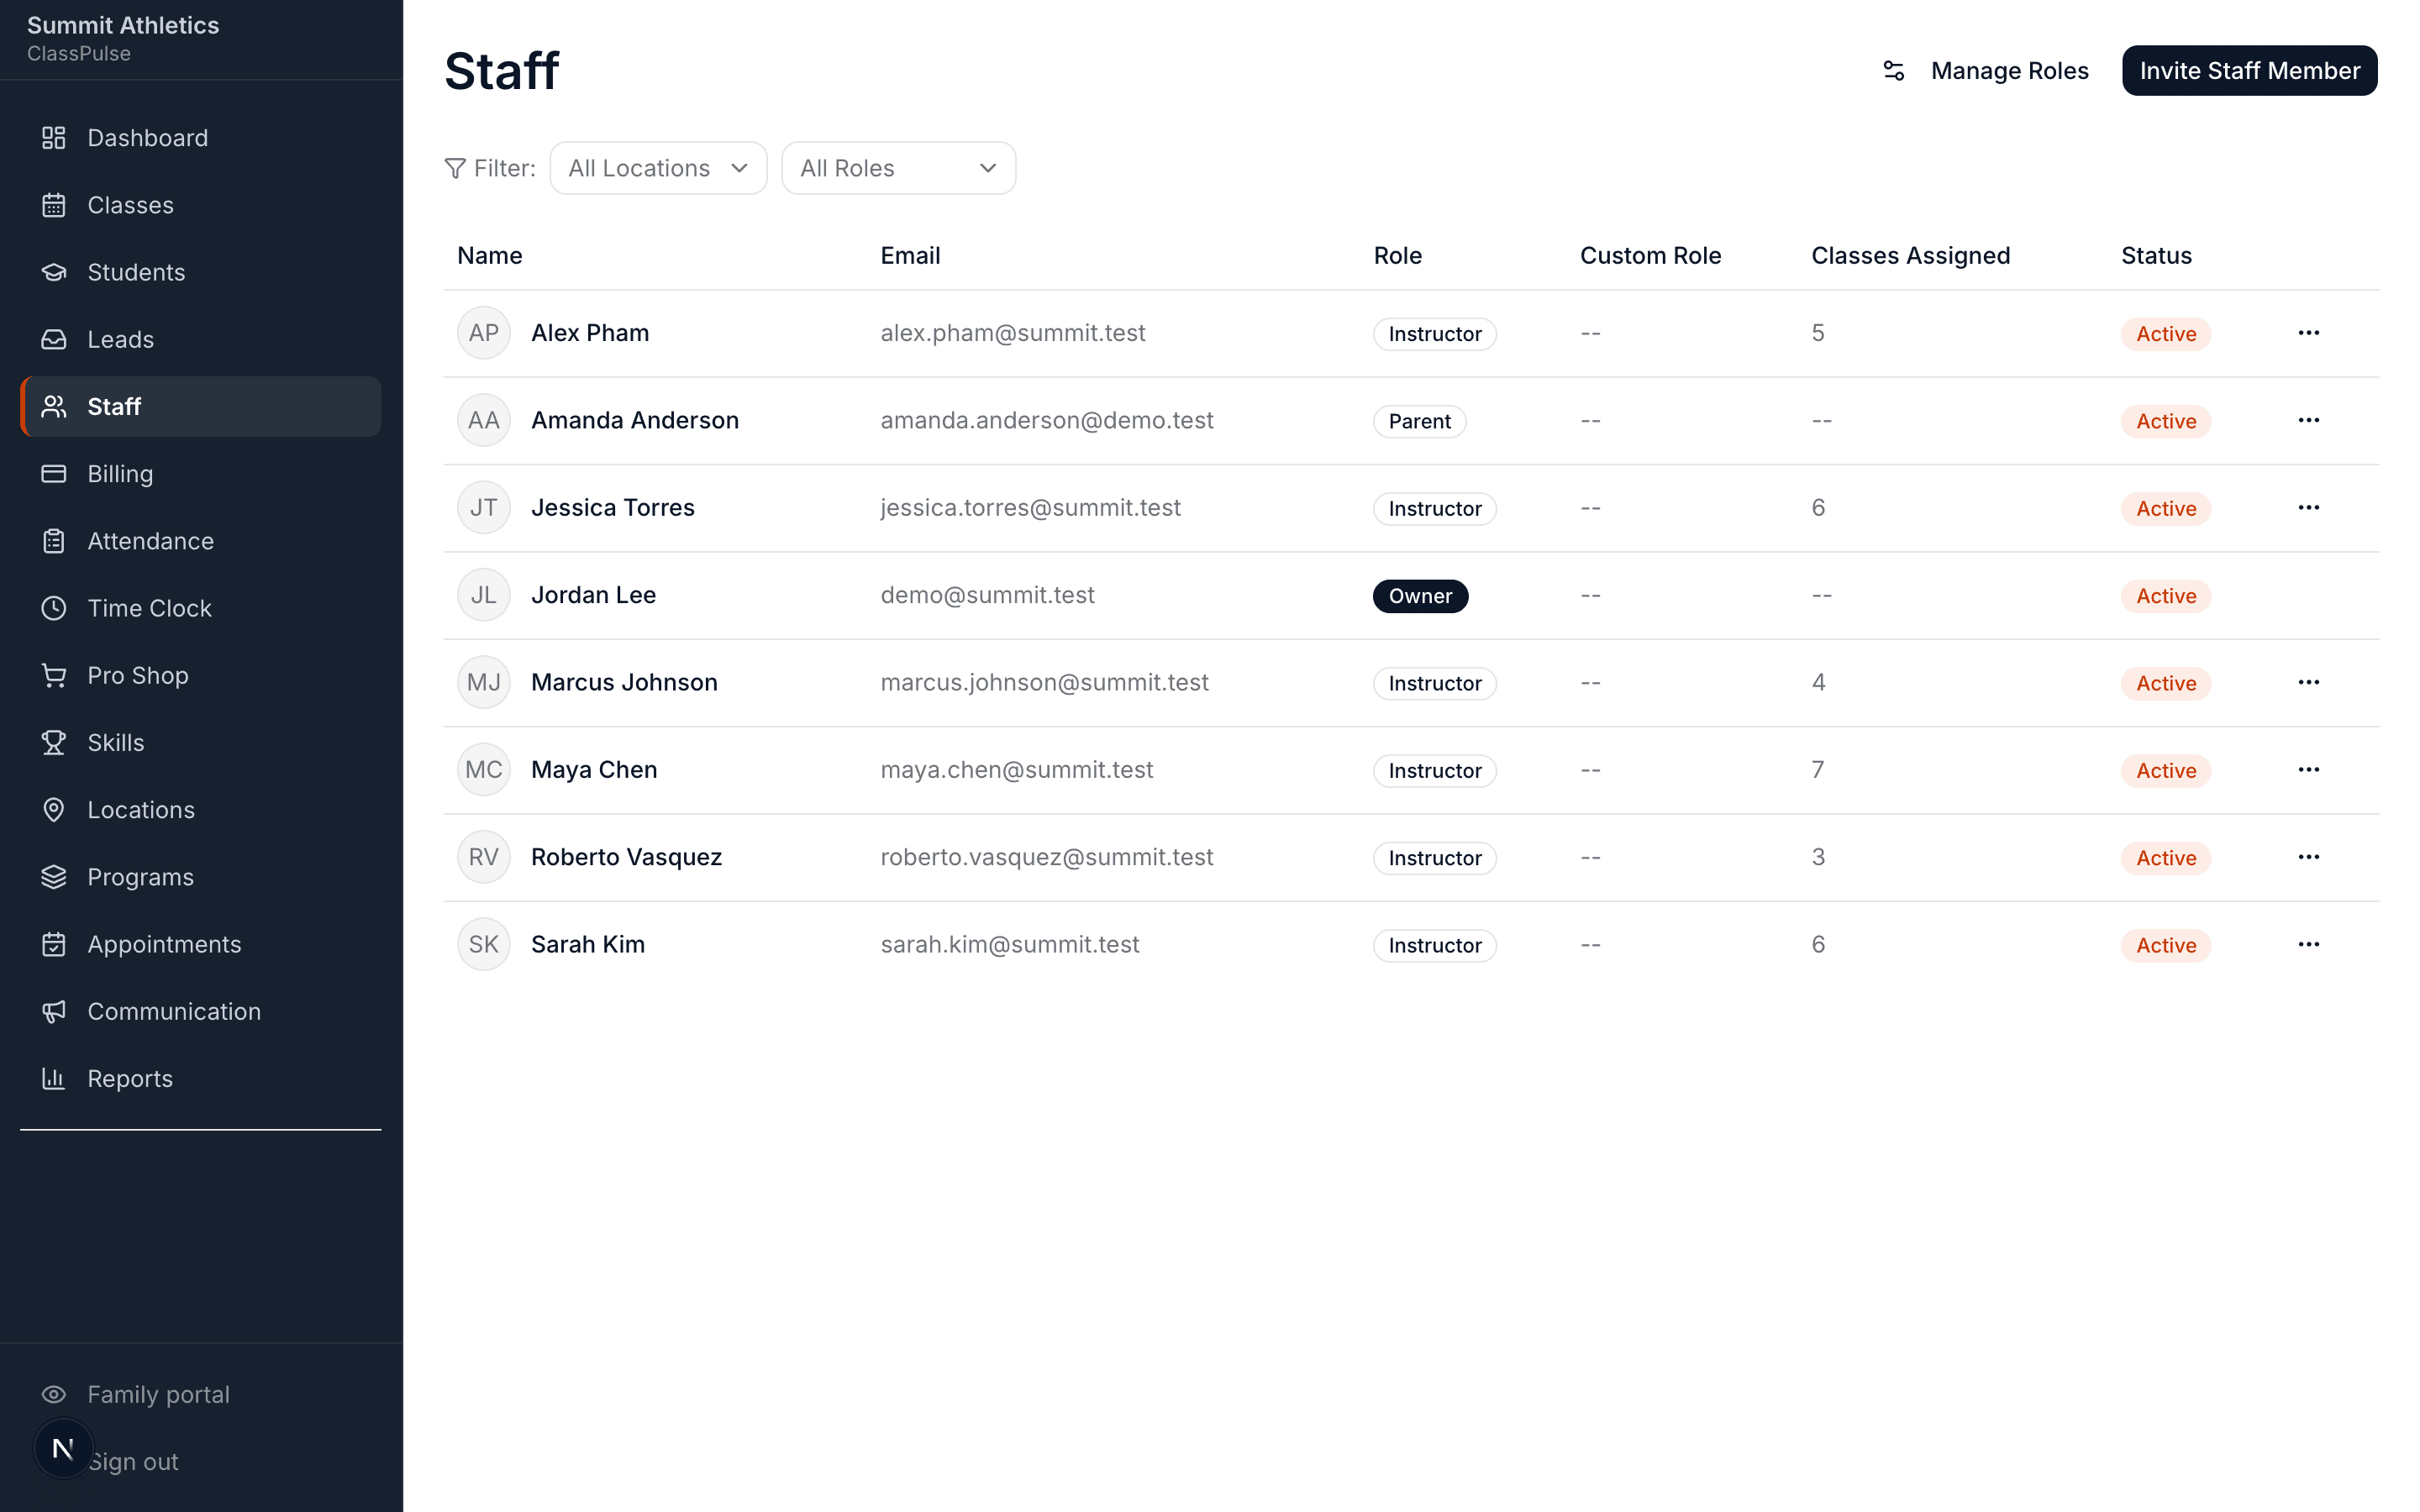The height and width of the screenshot is (1512, 2420).
Task: Click the Attendance clipboard icon
Action: [54, 541]
